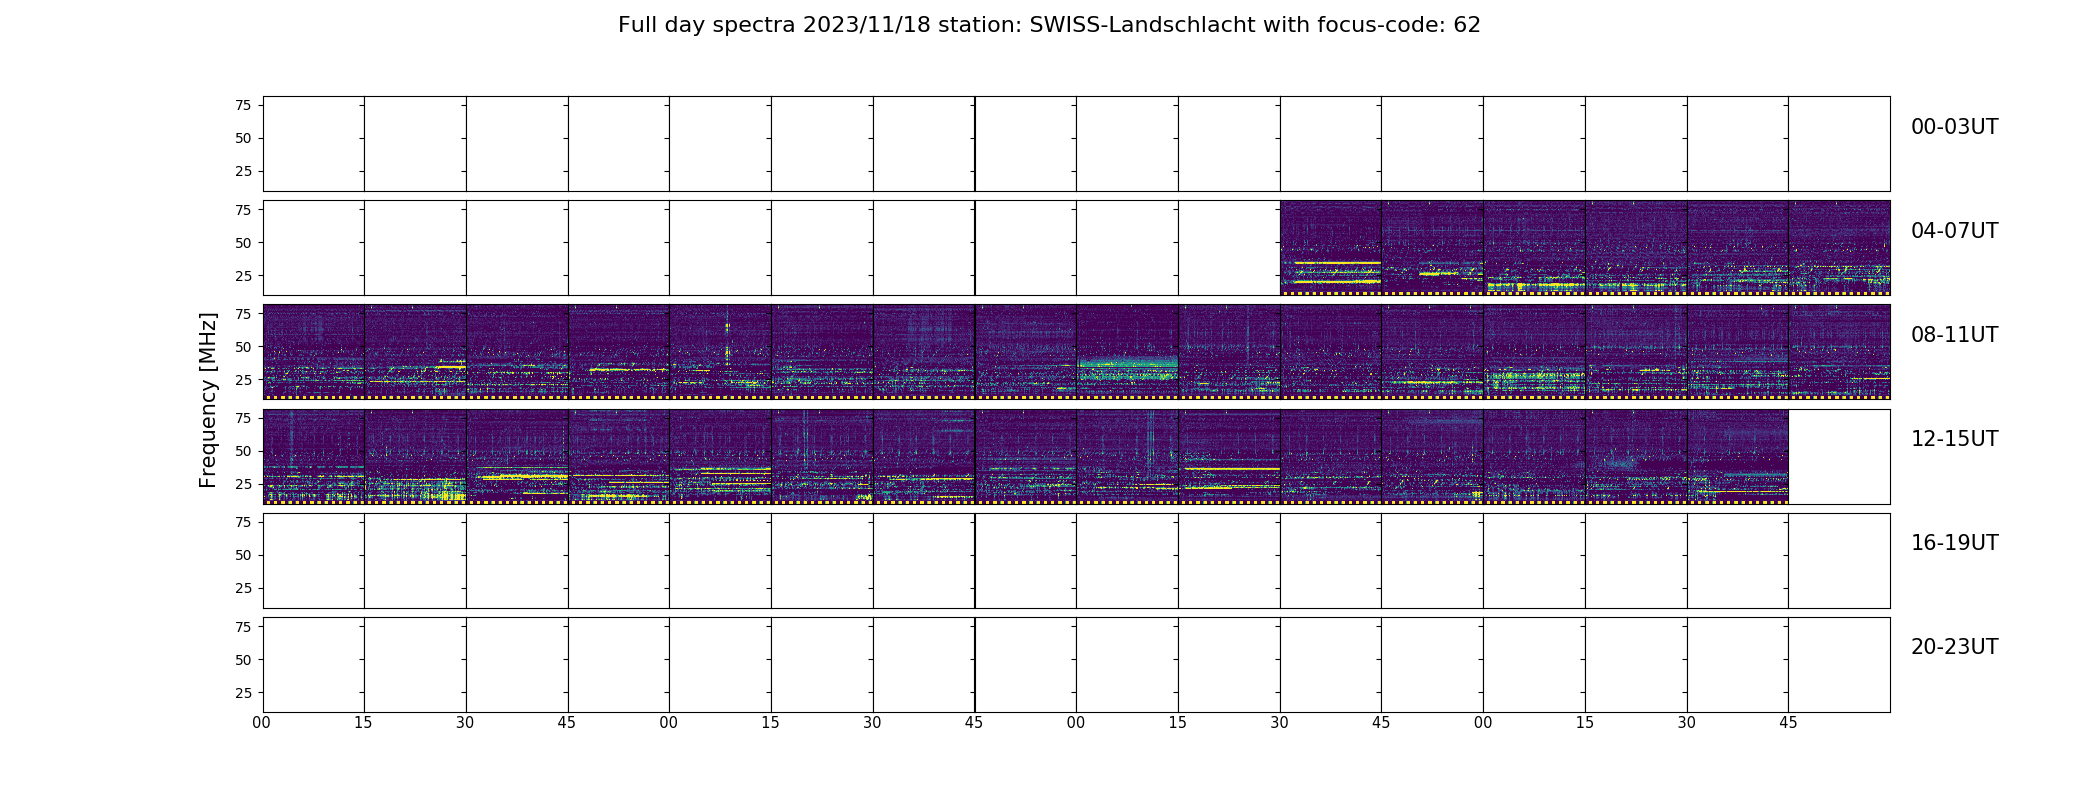This screenshot has width=2100, height=800.
Task: Open the 12:00 spectrogram panel in 12-15UT row
Action: pyautogui.click(x=314, y=456)
